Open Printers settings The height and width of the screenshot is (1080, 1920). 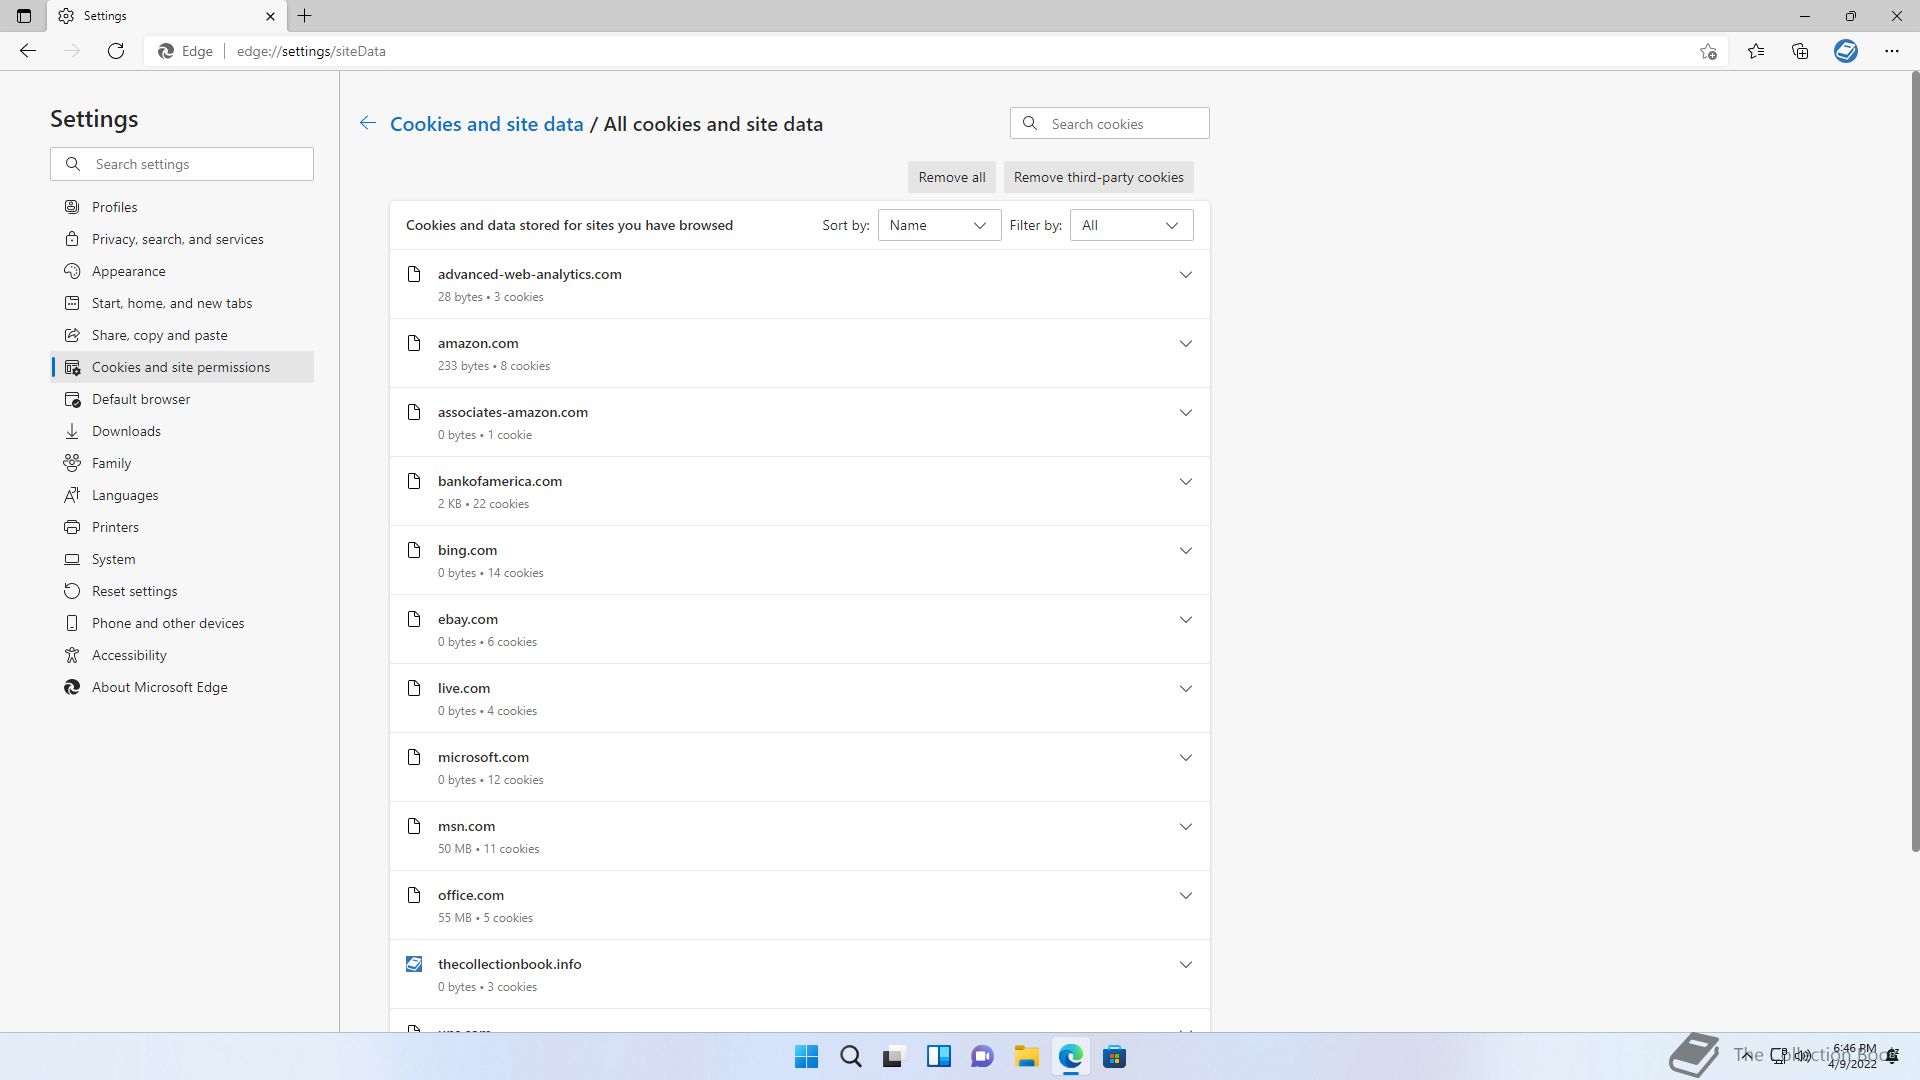182,527
